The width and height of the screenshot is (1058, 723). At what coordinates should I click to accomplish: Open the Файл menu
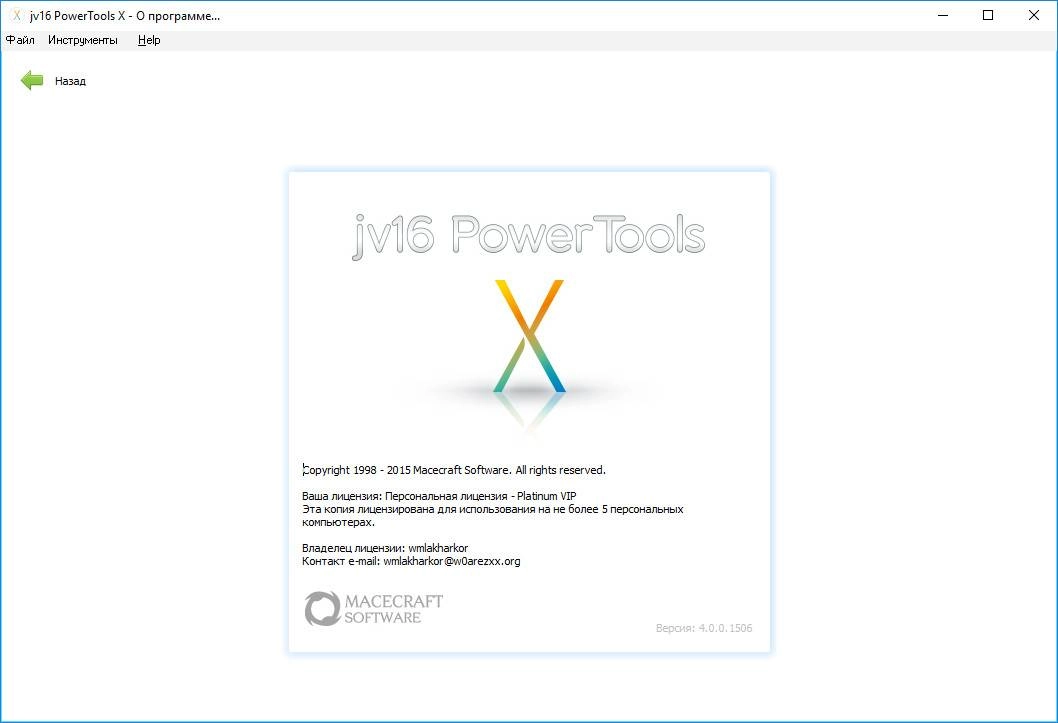20,40
